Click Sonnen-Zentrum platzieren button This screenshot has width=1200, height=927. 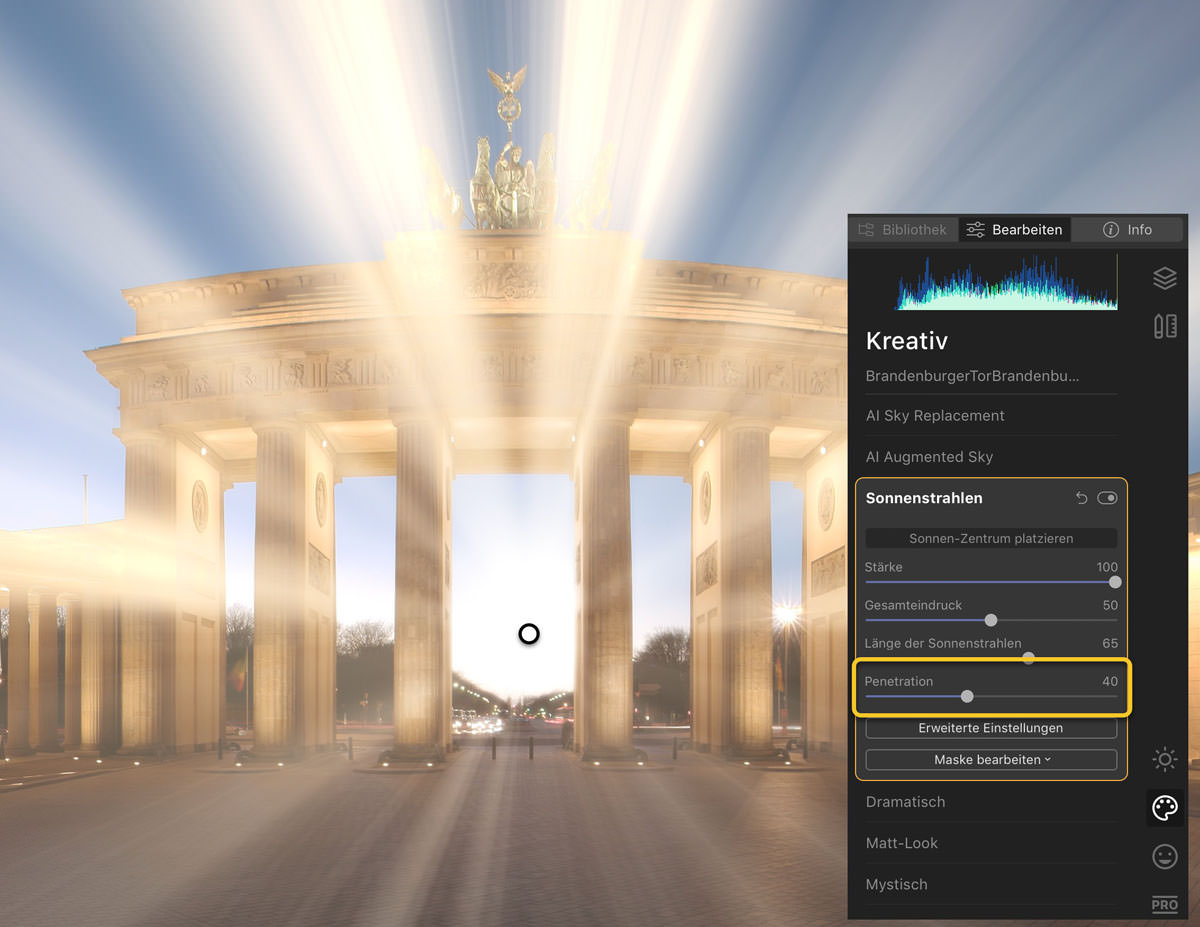click(x=991, y=538)
